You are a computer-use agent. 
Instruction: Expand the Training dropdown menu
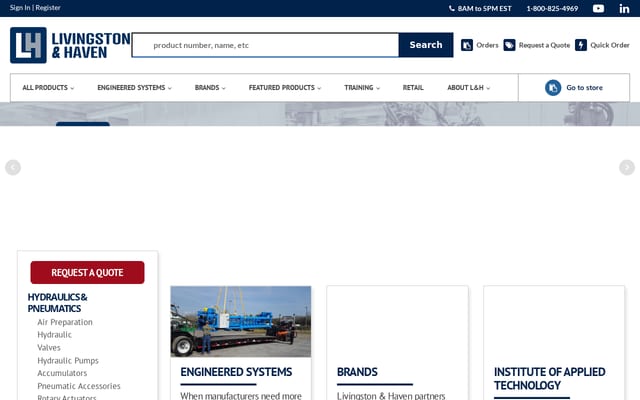[x=362, y=88]
